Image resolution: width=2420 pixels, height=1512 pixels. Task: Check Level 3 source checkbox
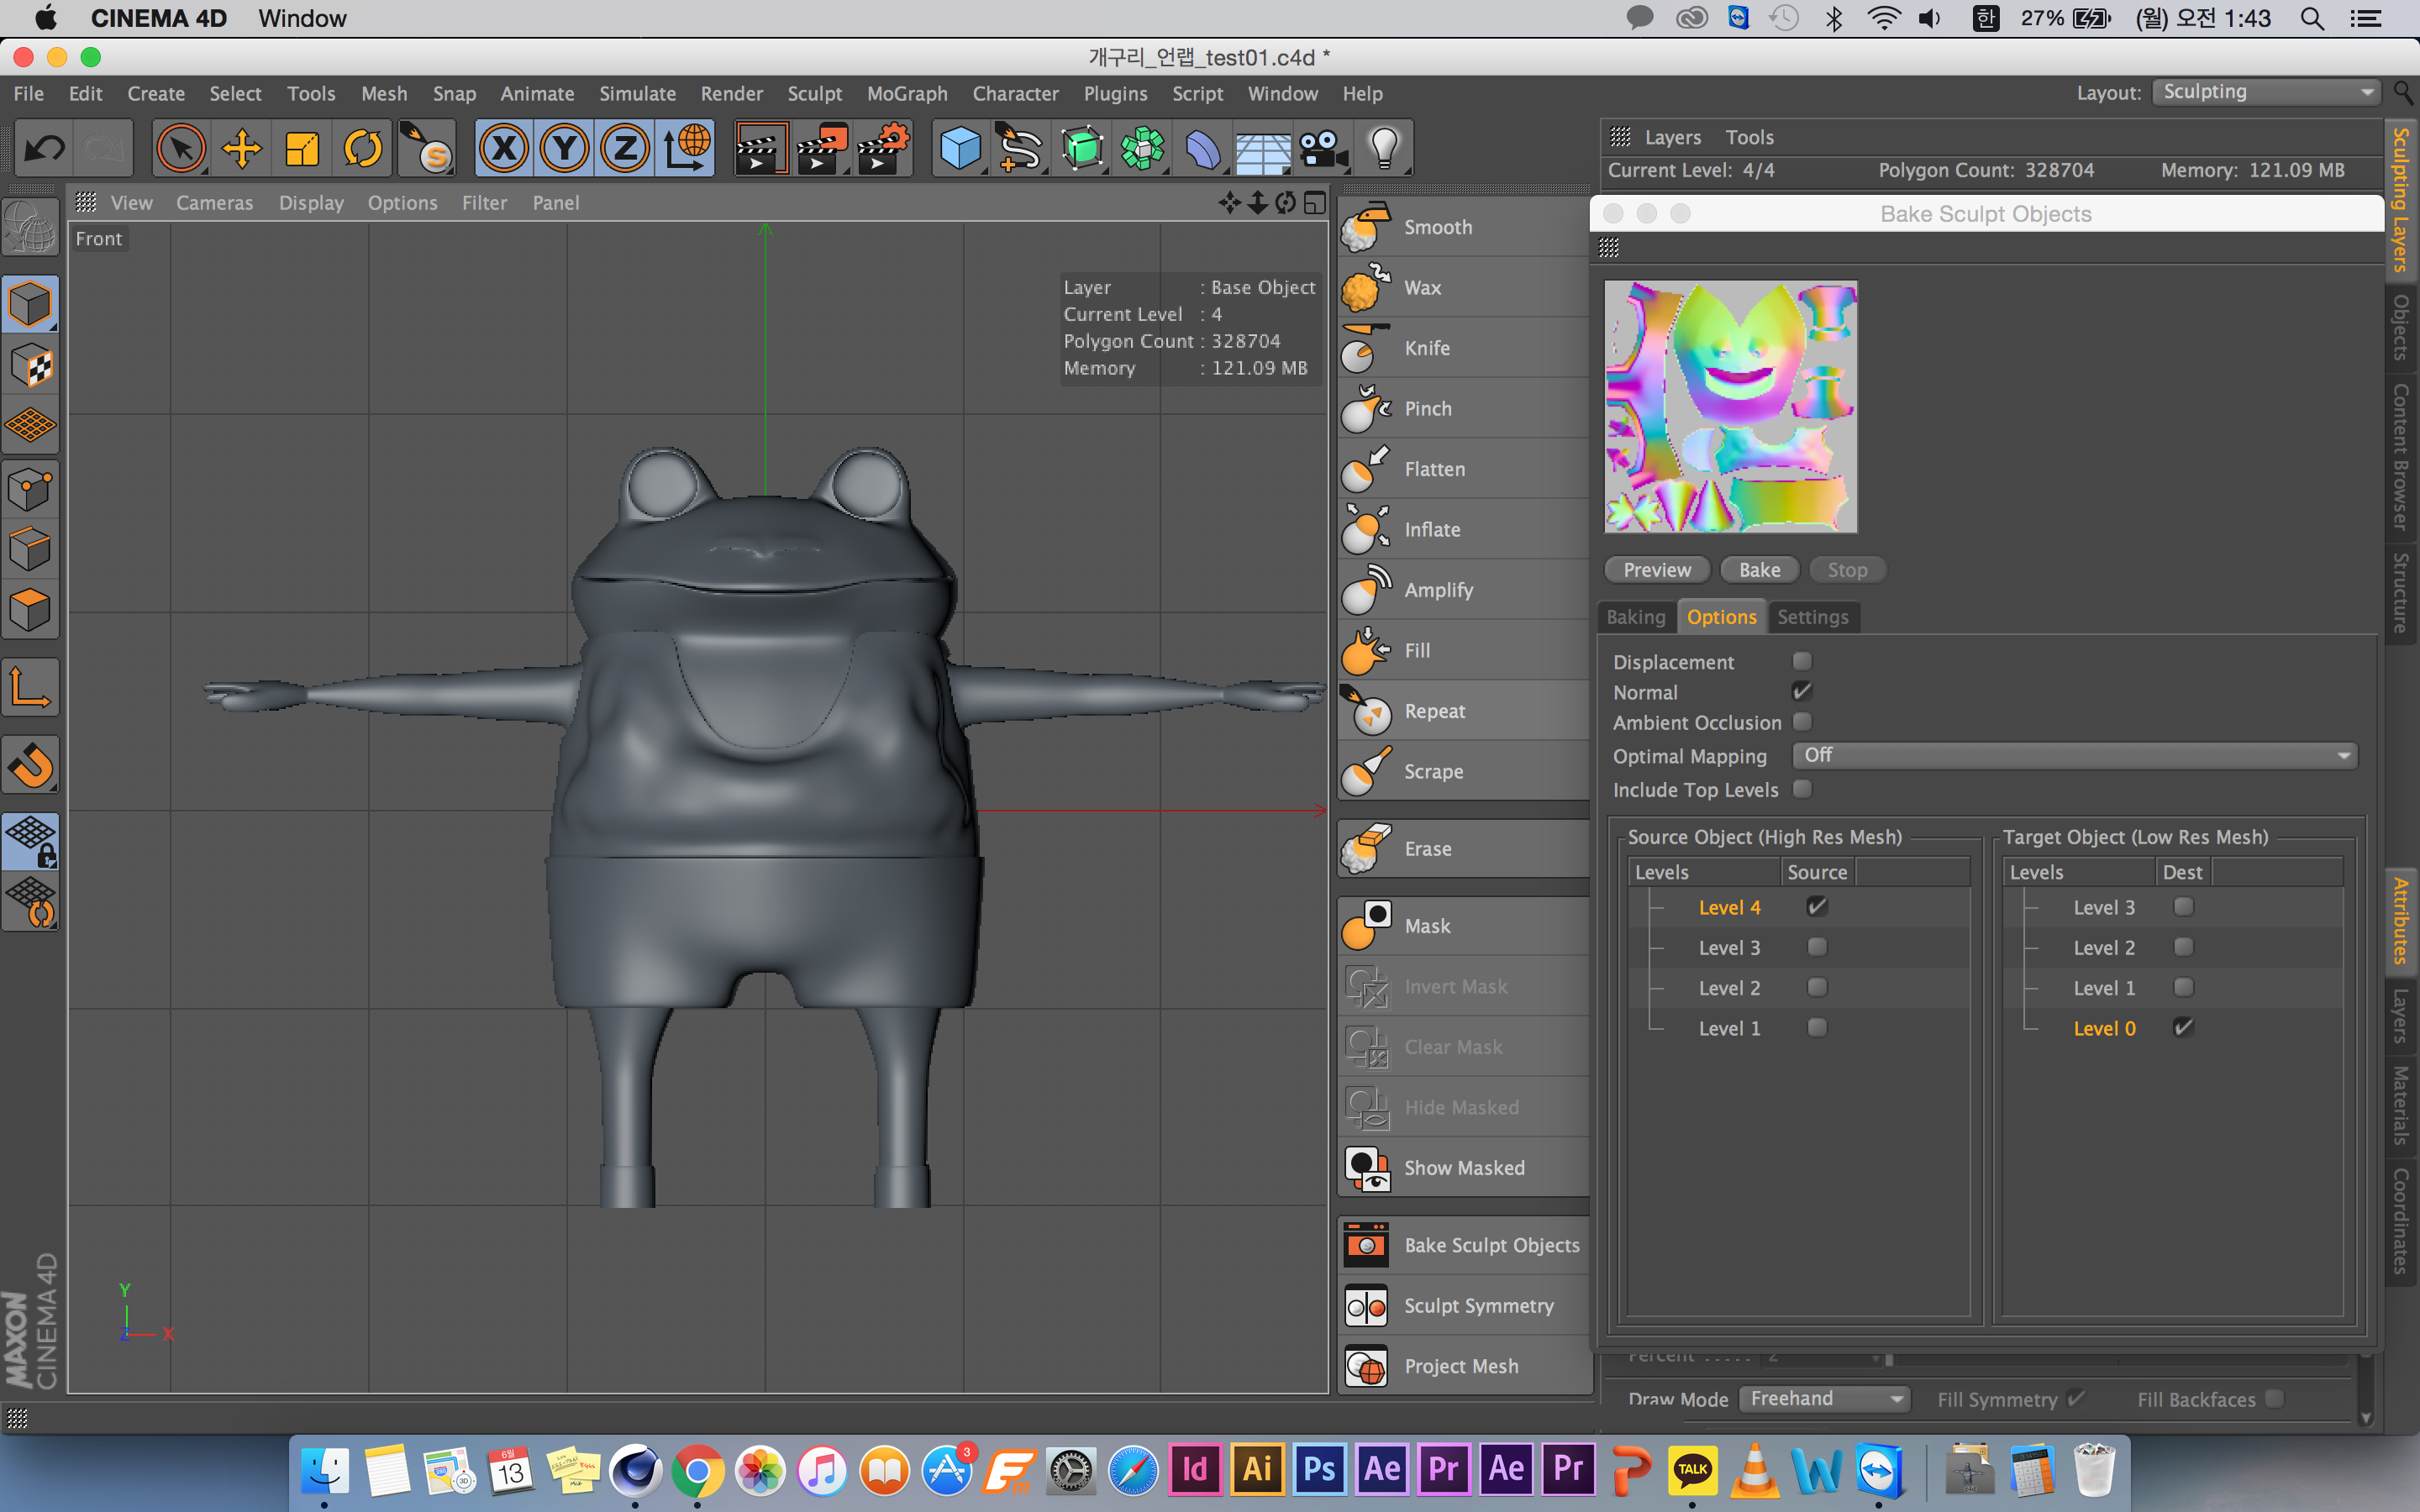[x=1817, y=947]
